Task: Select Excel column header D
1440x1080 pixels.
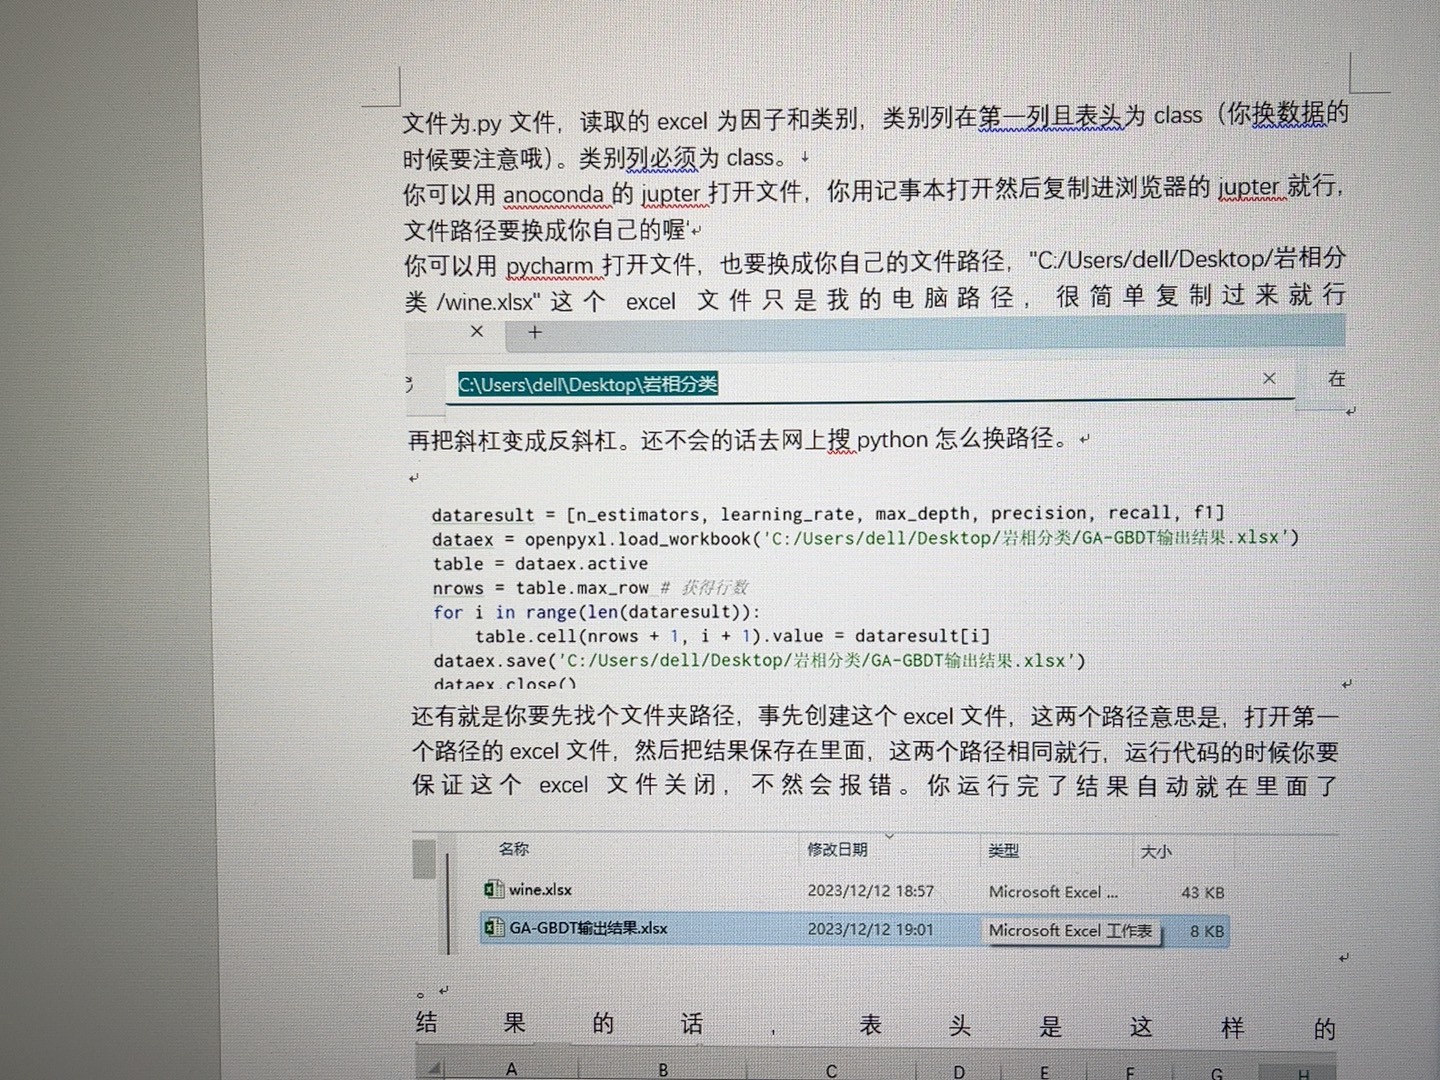Action: [958, 1071]
